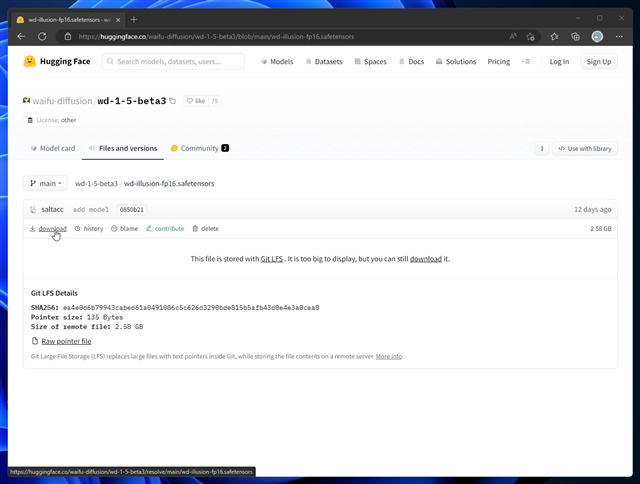Click the delete file link
Image resolution: width=640 pixels, height=484 pixels.
(206, 229)
